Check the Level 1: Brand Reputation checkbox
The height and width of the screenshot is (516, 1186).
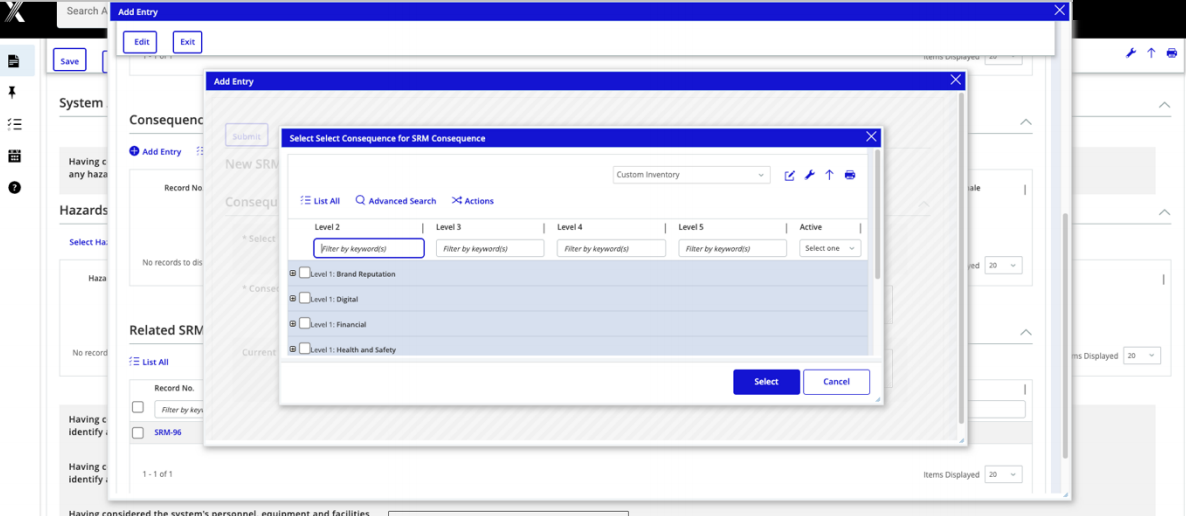click(305, 273)
